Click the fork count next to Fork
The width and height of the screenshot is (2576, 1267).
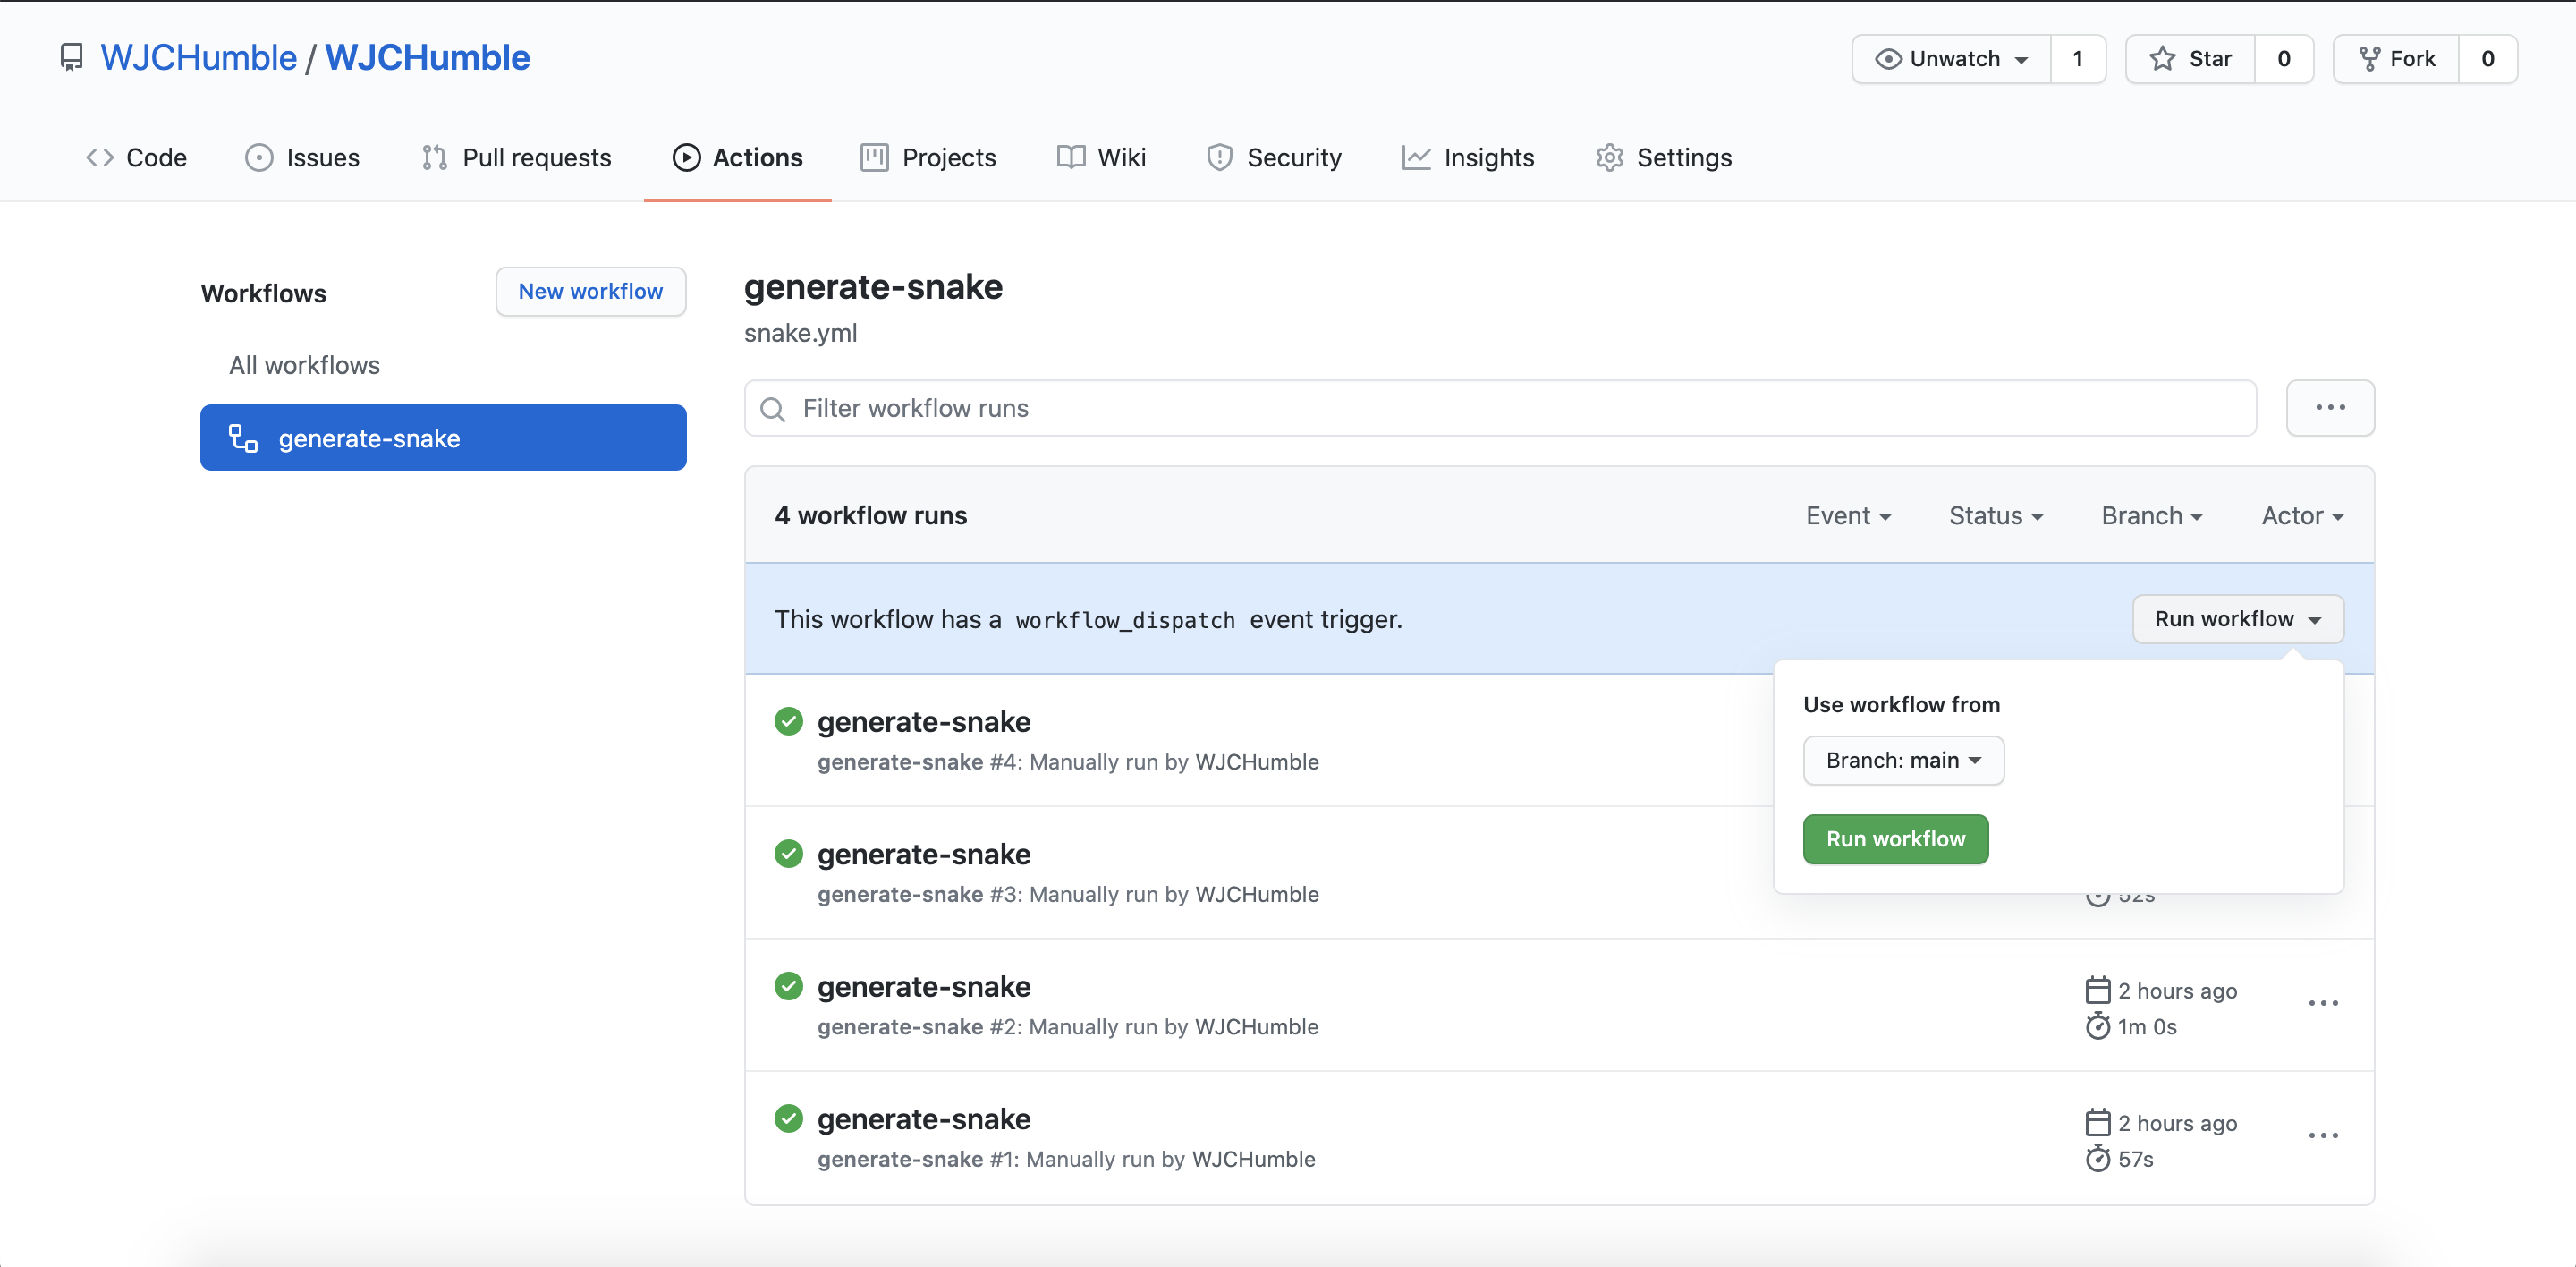(x=2488, y=59)
